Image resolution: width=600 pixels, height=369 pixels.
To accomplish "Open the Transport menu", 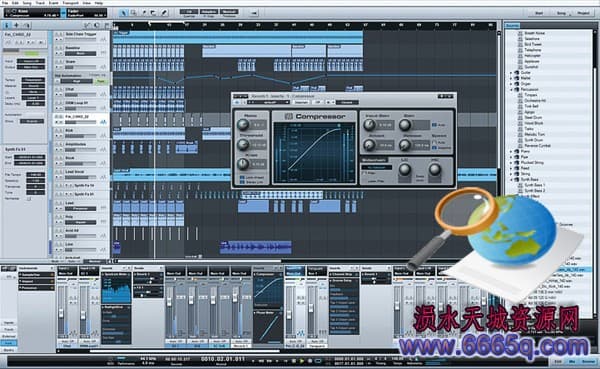I will pyautogui.click(x=70, y=3).
